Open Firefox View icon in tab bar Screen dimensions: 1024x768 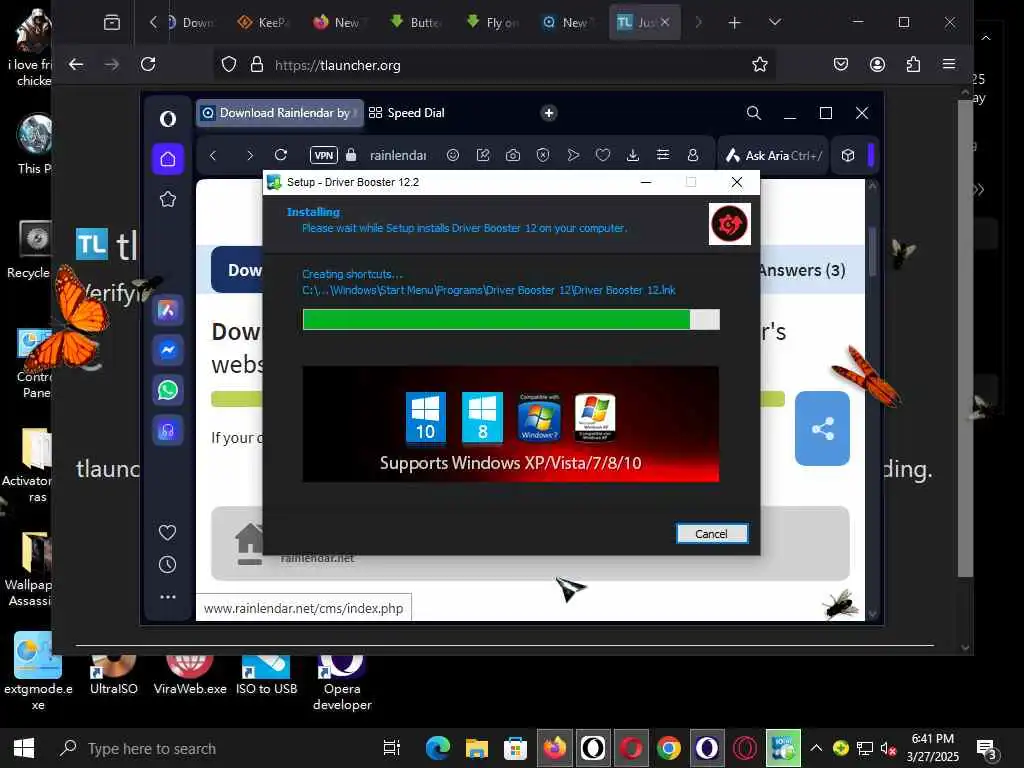pyautogui.click(x=112, y=23)
